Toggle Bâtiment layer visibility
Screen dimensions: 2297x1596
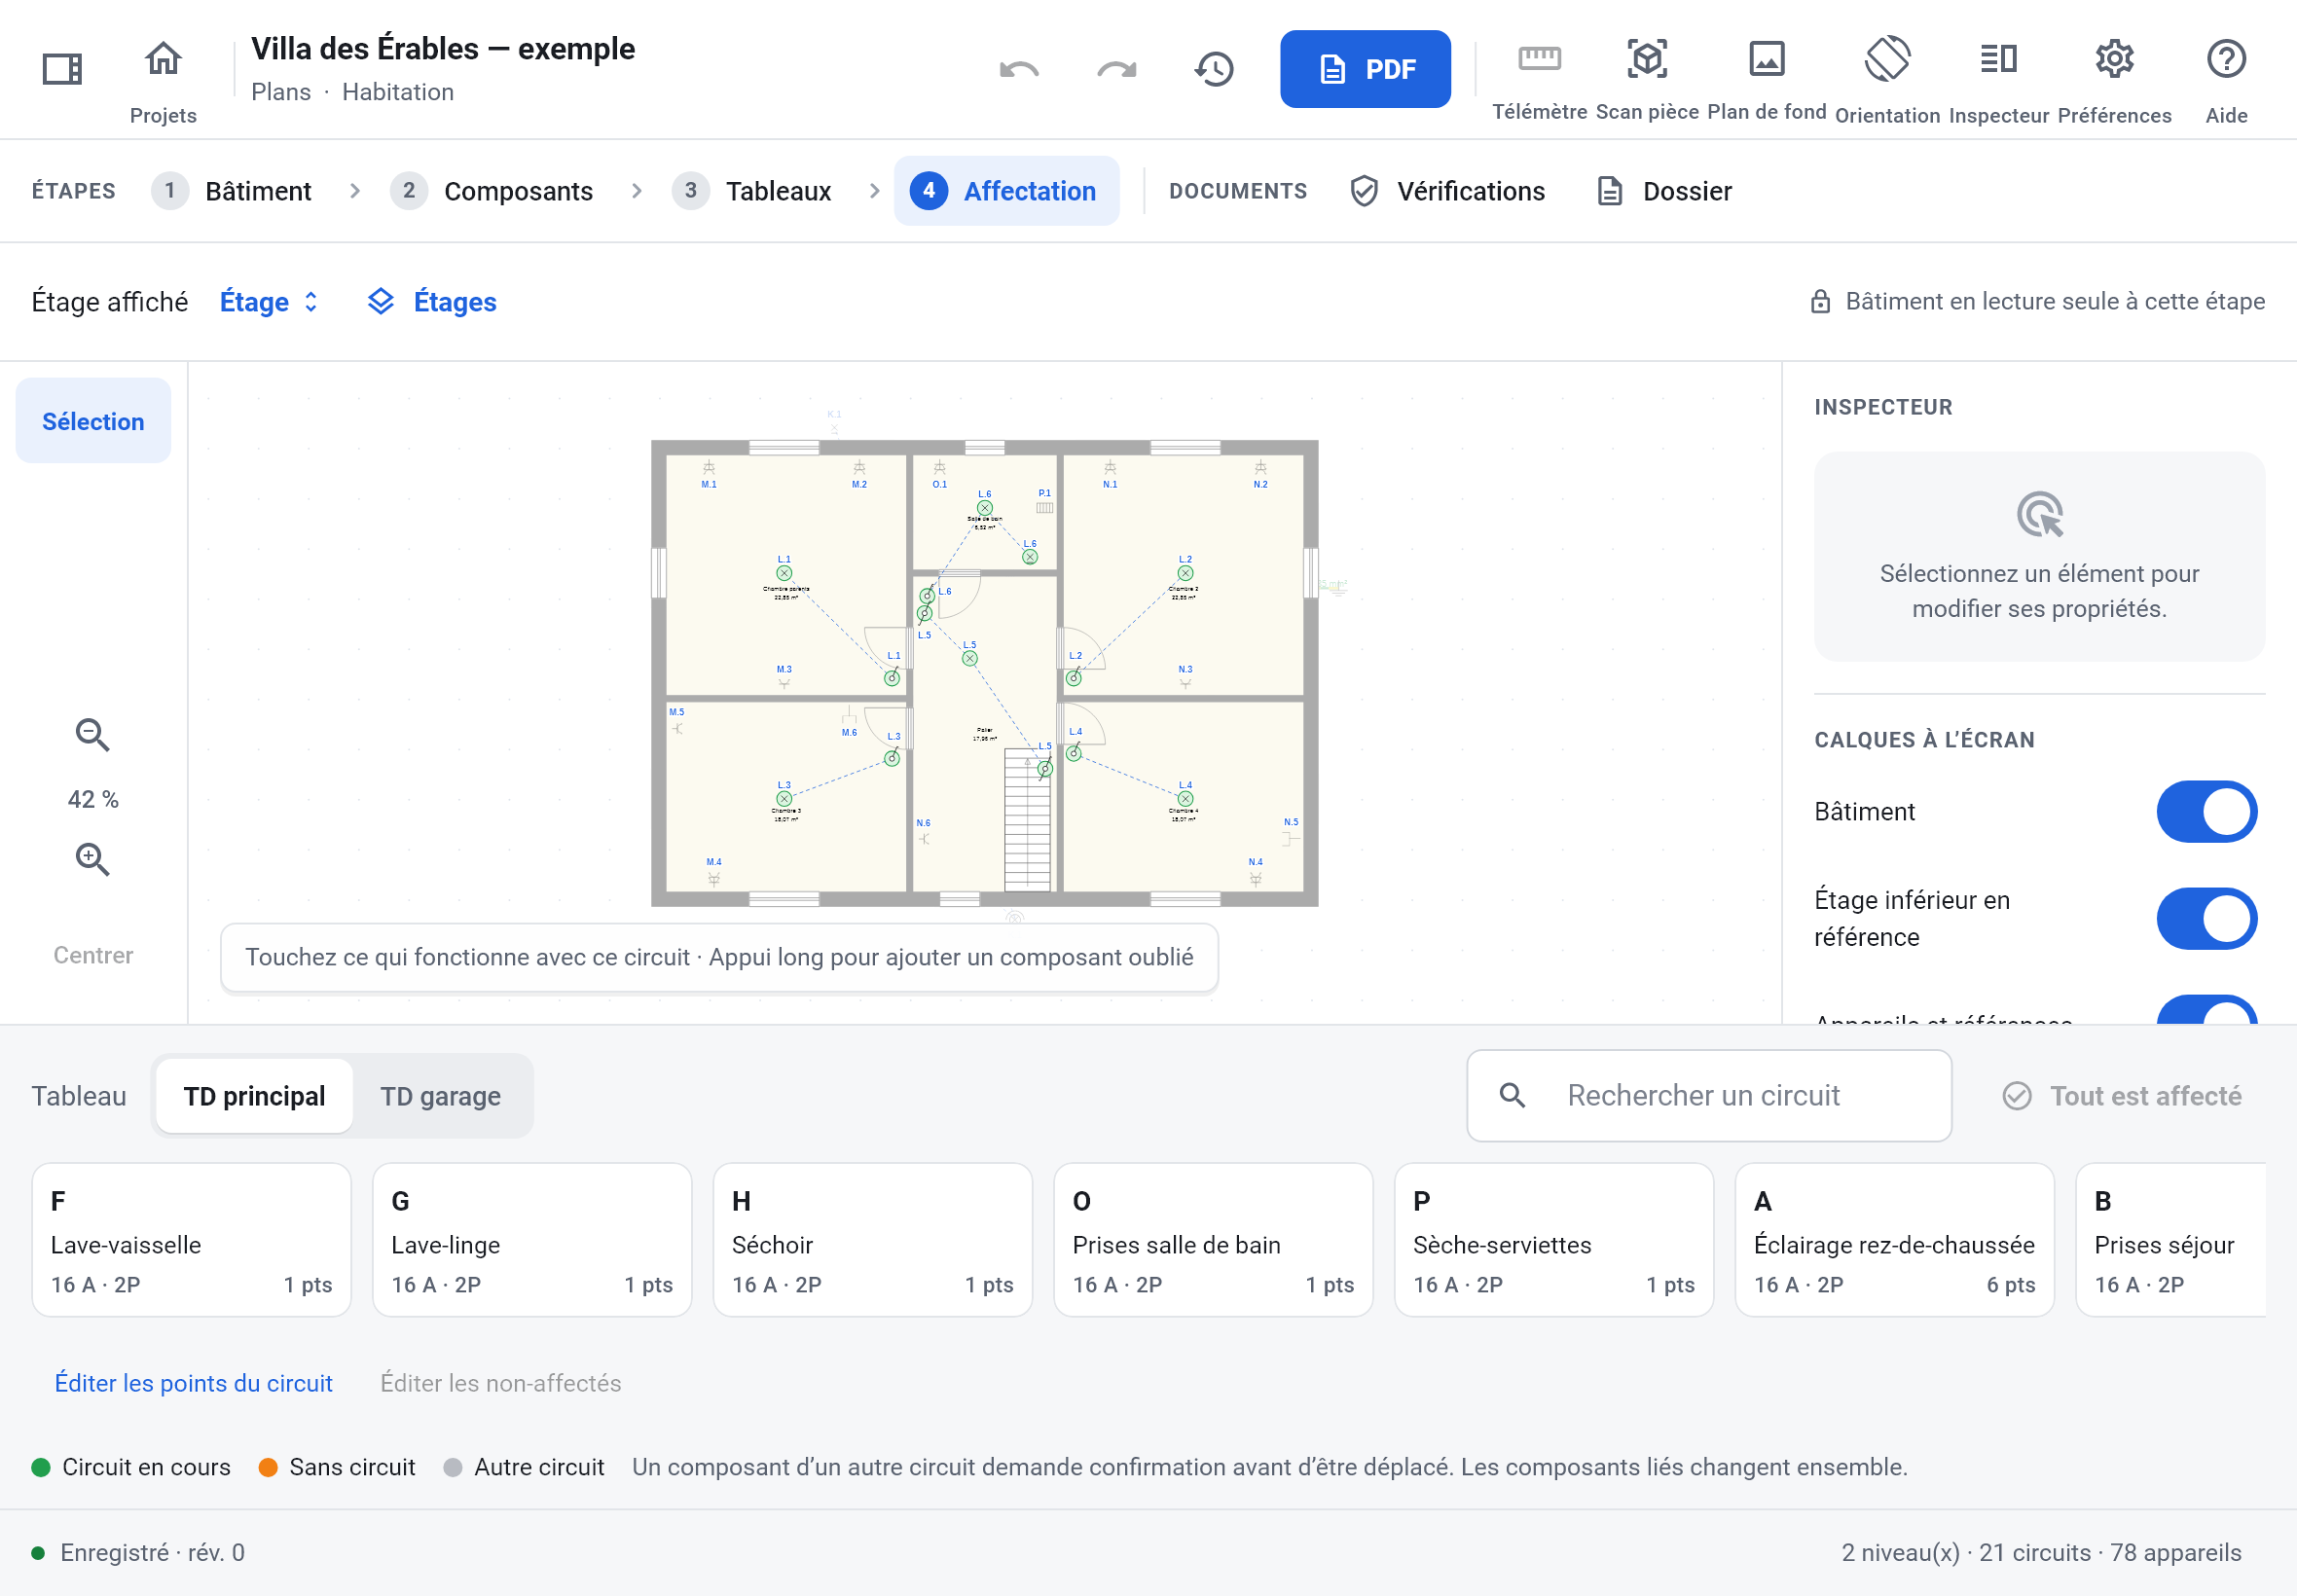tap(2206, 812)
